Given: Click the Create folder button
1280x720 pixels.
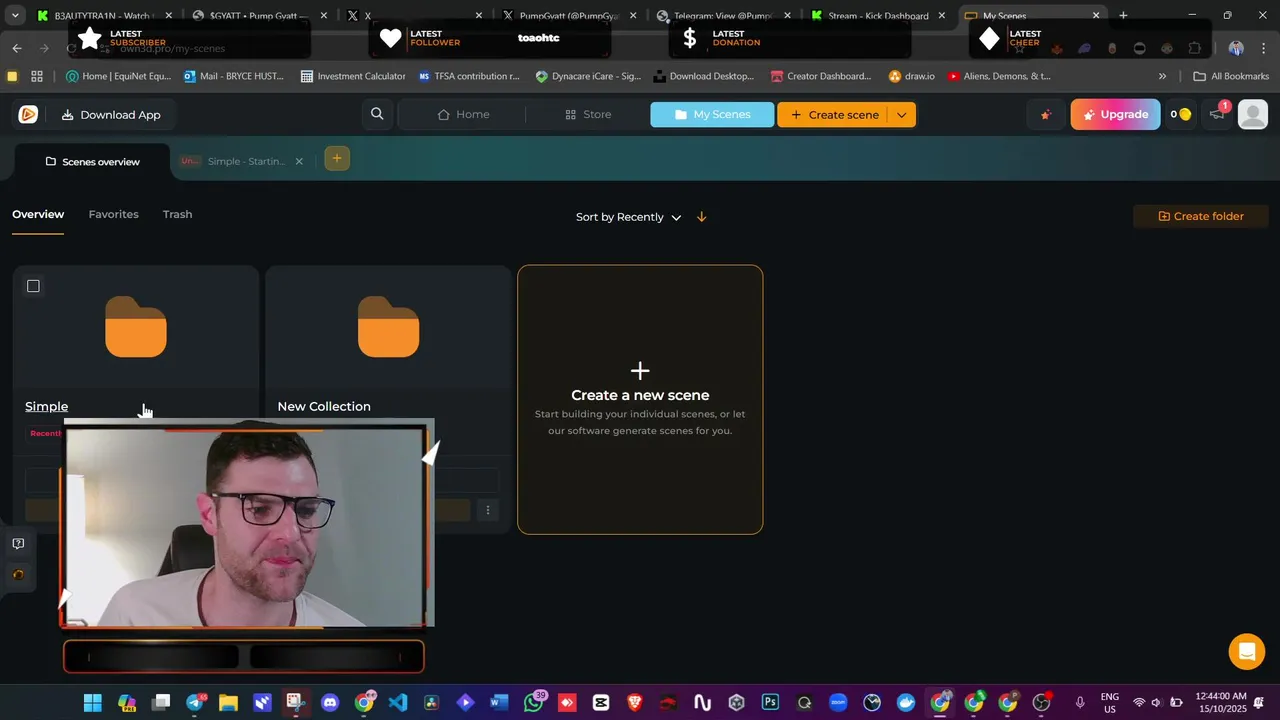Looking at the screenshot, I should tap(1201, 216).
